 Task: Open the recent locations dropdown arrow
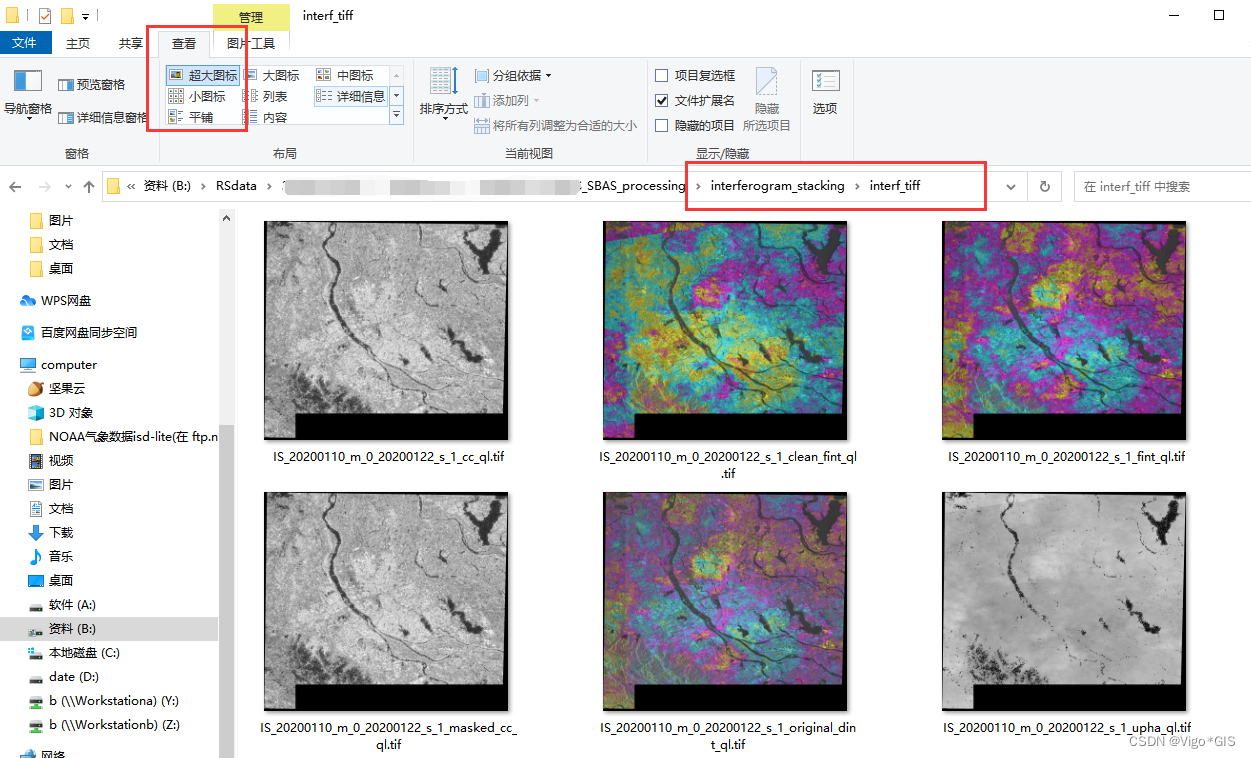pyautogui.click(x=67, y=187)
